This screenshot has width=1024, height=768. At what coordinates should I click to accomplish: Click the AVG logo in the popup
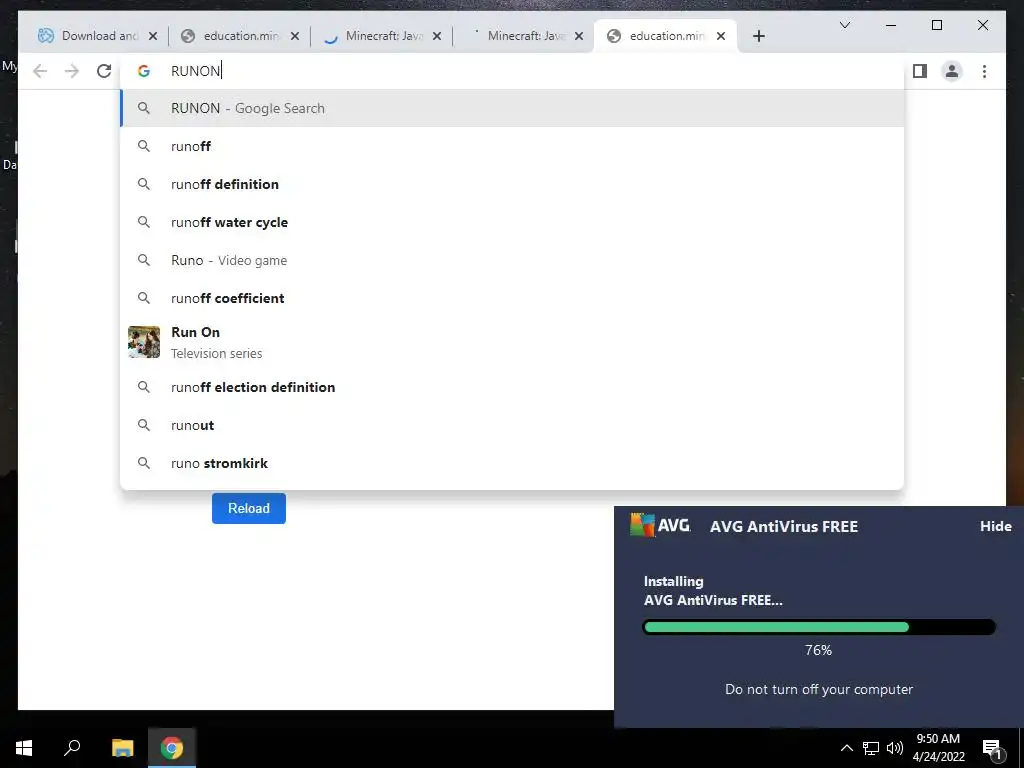pyautogui.click(x=660, y=525)
